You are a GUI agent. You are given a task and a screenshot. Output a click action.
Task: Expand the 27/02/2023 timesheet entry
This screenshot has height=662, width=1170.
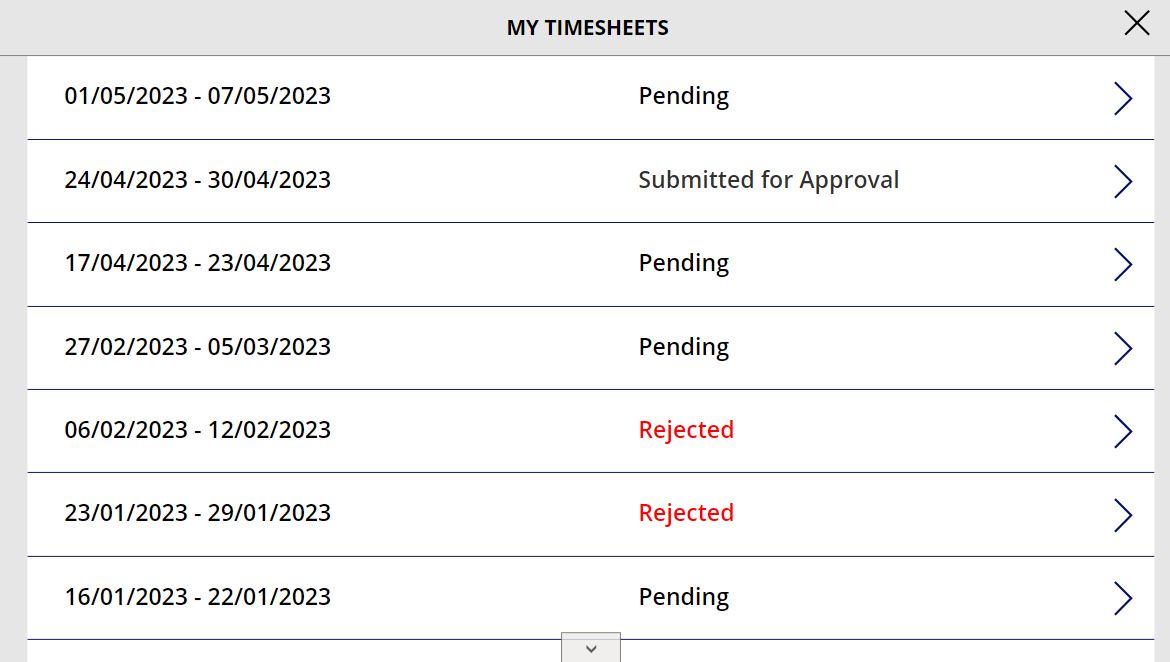1122,348
